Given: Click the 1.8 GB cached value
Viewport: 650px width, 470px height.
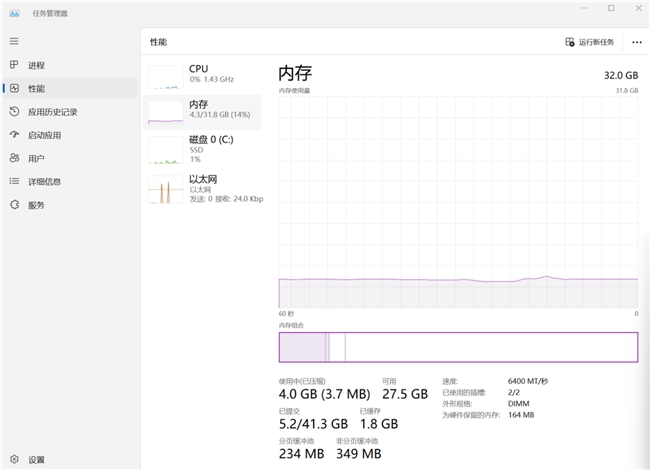Looking at the screenshot, I should click(379, 424).
